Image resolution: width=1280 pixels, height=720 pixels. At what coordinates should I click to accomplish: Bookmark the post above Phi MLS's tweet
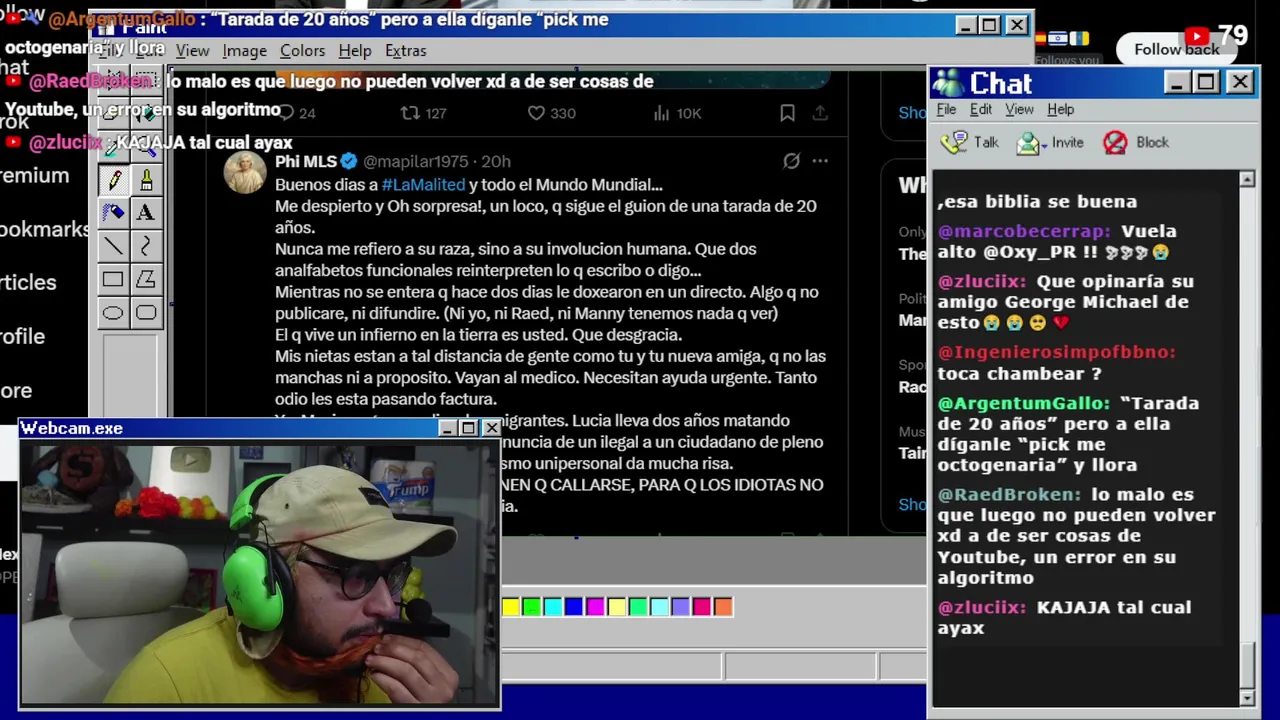(788, 113)
